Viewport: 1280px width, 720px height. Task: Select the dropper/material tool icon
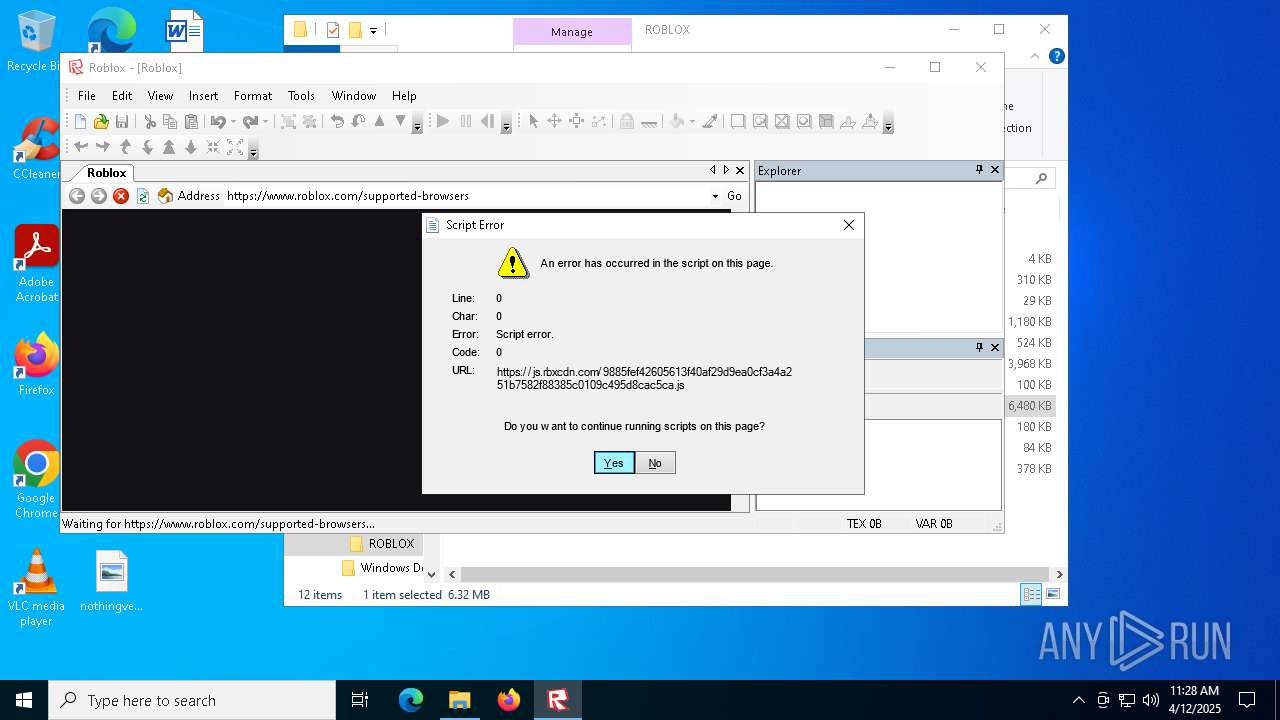(710, 122)
